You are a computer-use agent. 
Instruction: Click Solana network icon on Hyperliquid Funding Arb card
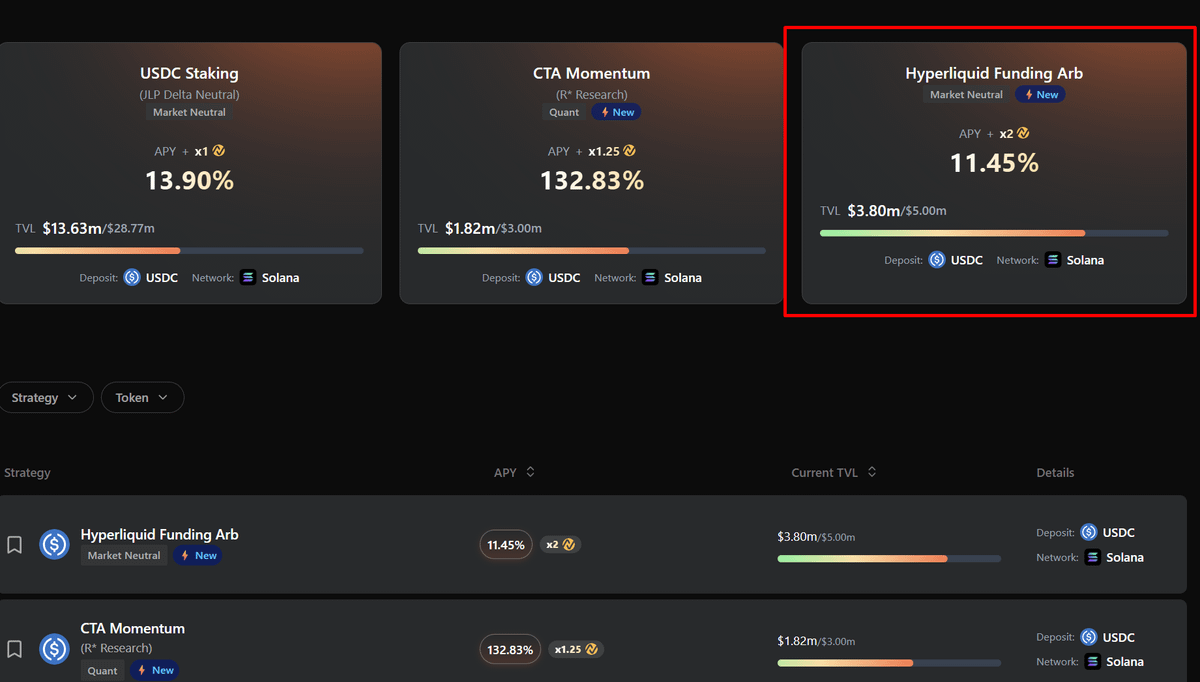pos(1053,260)
